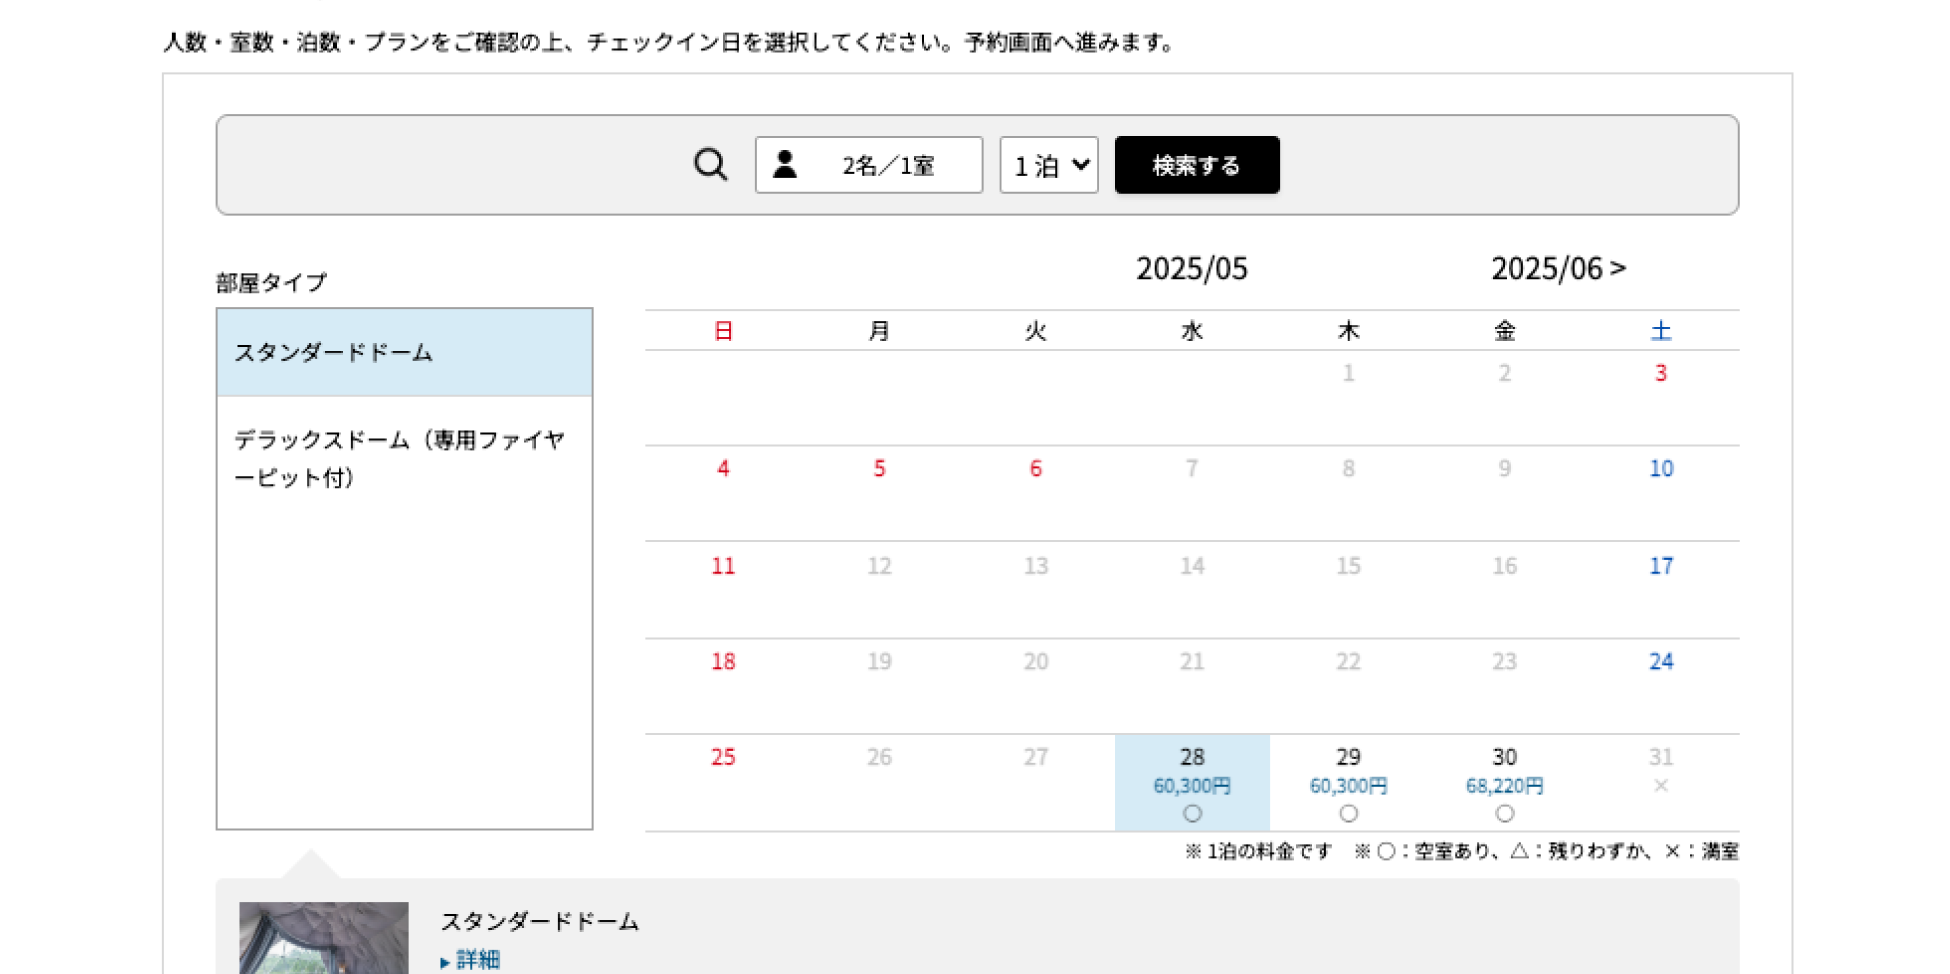The height and width of the screenshot is (974, 1950).
Task: Click the arrow beside the 詳細 link
Action: click(x=445, y=962)
